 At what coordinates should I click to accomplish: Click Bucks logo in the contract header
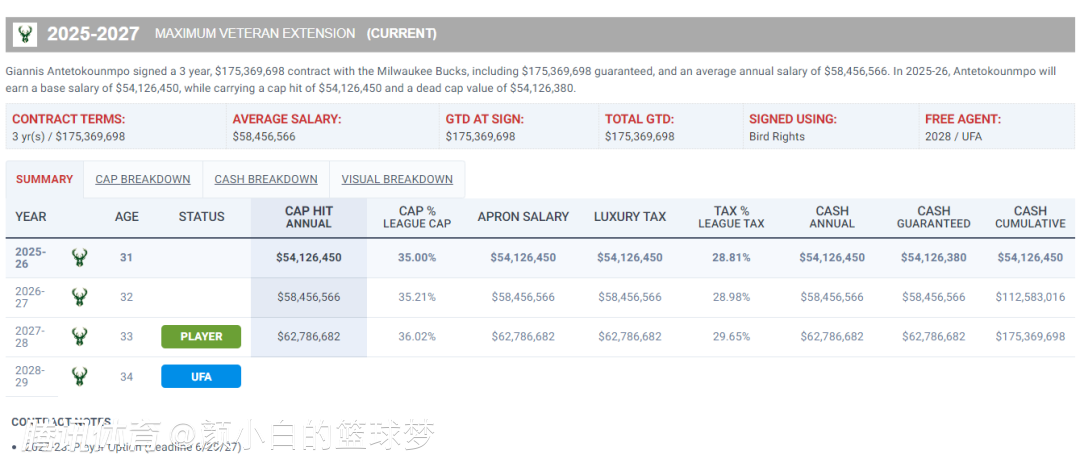25,35
